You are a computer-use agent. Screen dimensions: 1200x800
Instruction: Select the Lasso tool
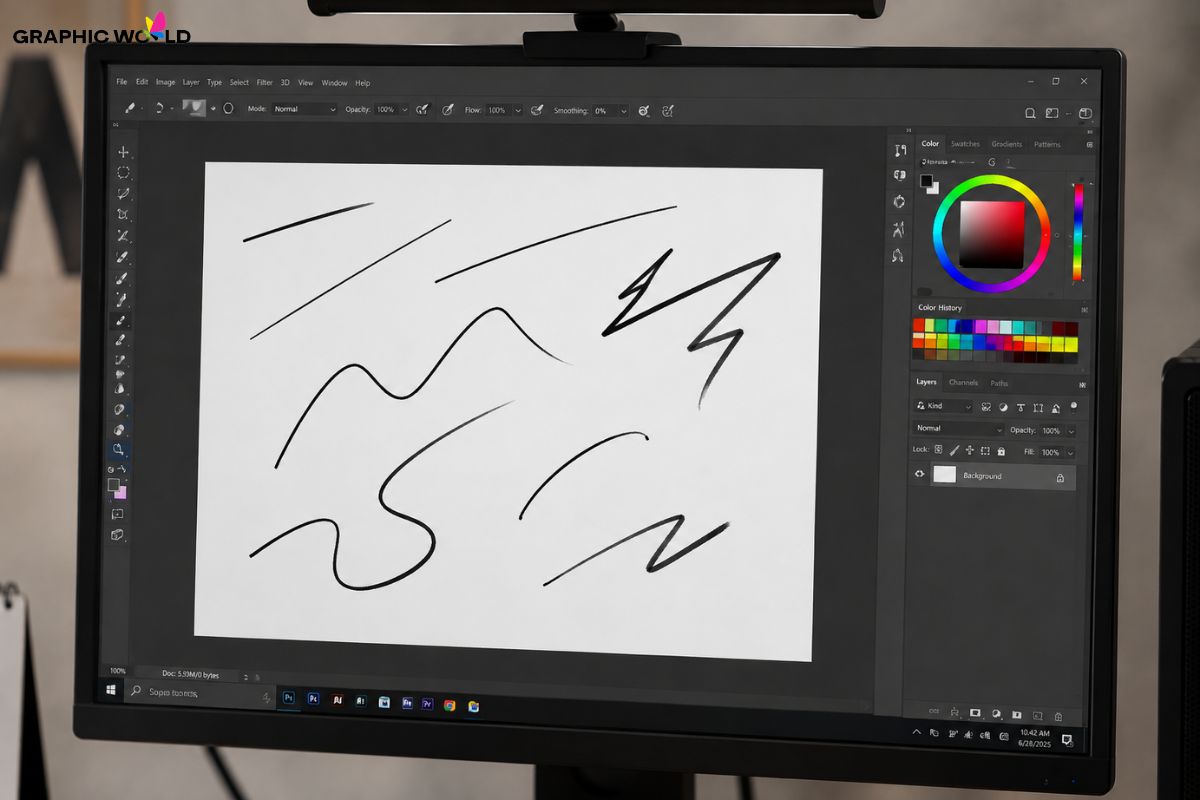pyautogui.click(x=124, y=194)
